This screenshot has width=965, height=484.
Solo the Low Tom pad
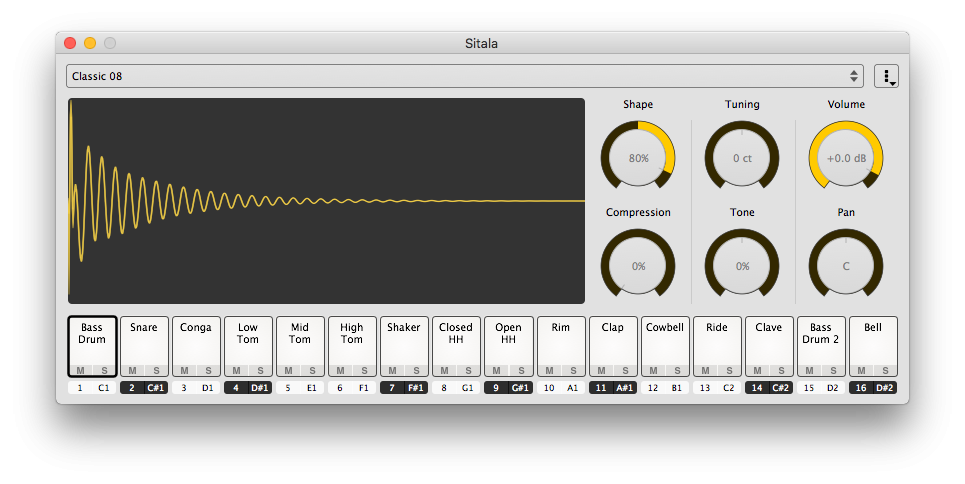(x=260, y=370)
